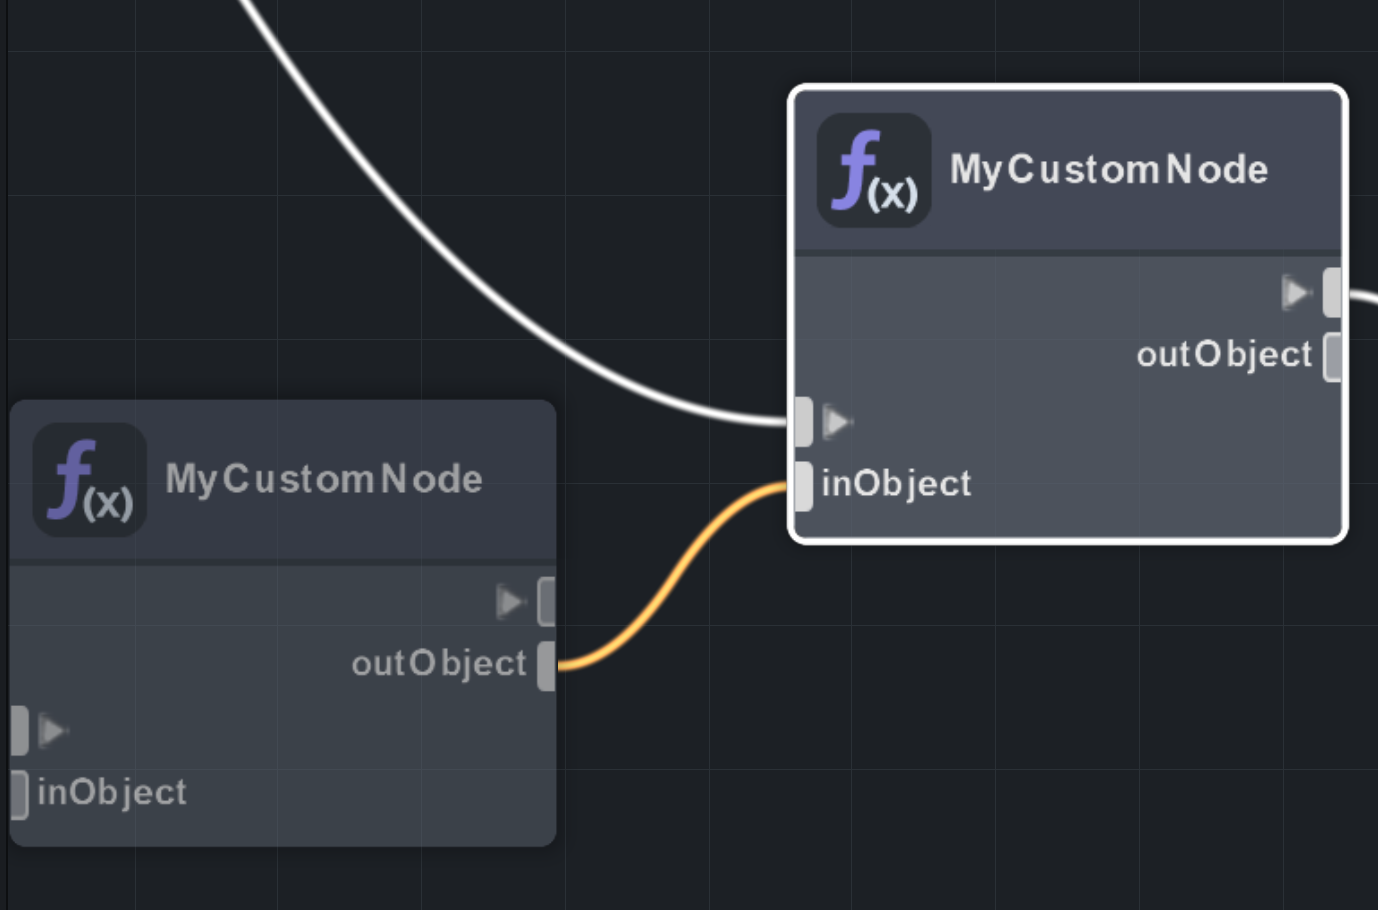Click the execution output socket on the dimmed node
Image resolution: width=1378 pixels, height=910 pixels.
pyautogui.click(x=546, y=602)
